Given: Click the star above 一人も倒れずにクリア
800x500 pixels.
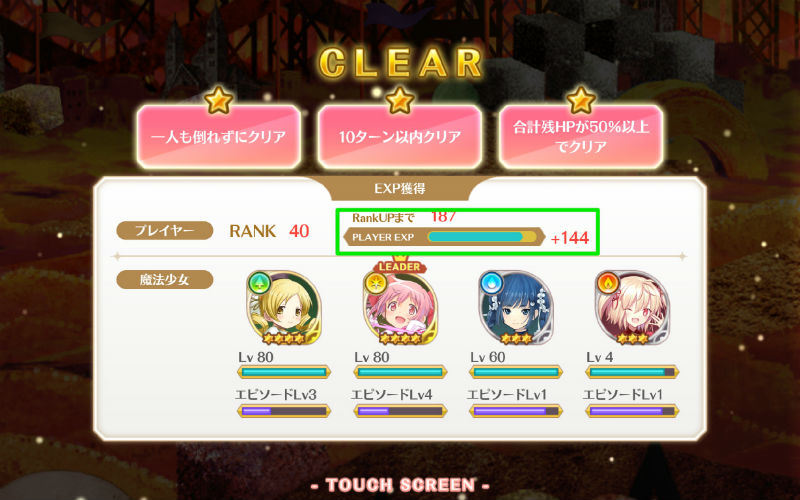Looking at the screenshot, I should point(218,100).
